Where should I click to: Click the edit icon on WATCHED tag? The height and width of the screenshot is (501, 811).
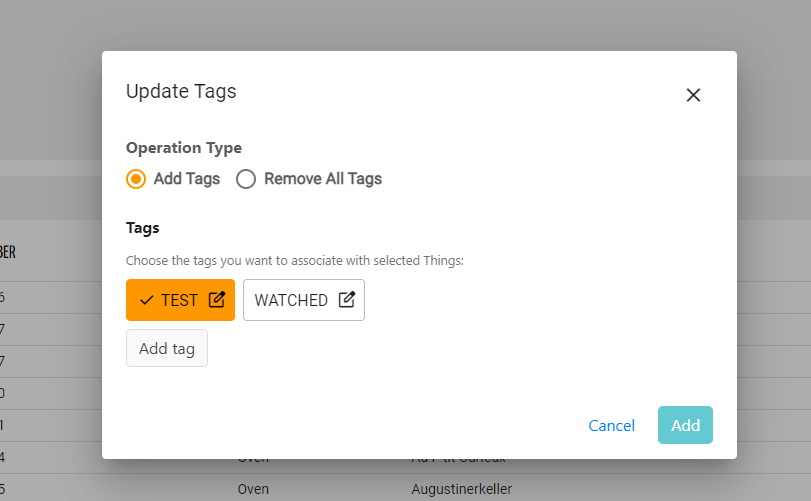tap(347, 299)
